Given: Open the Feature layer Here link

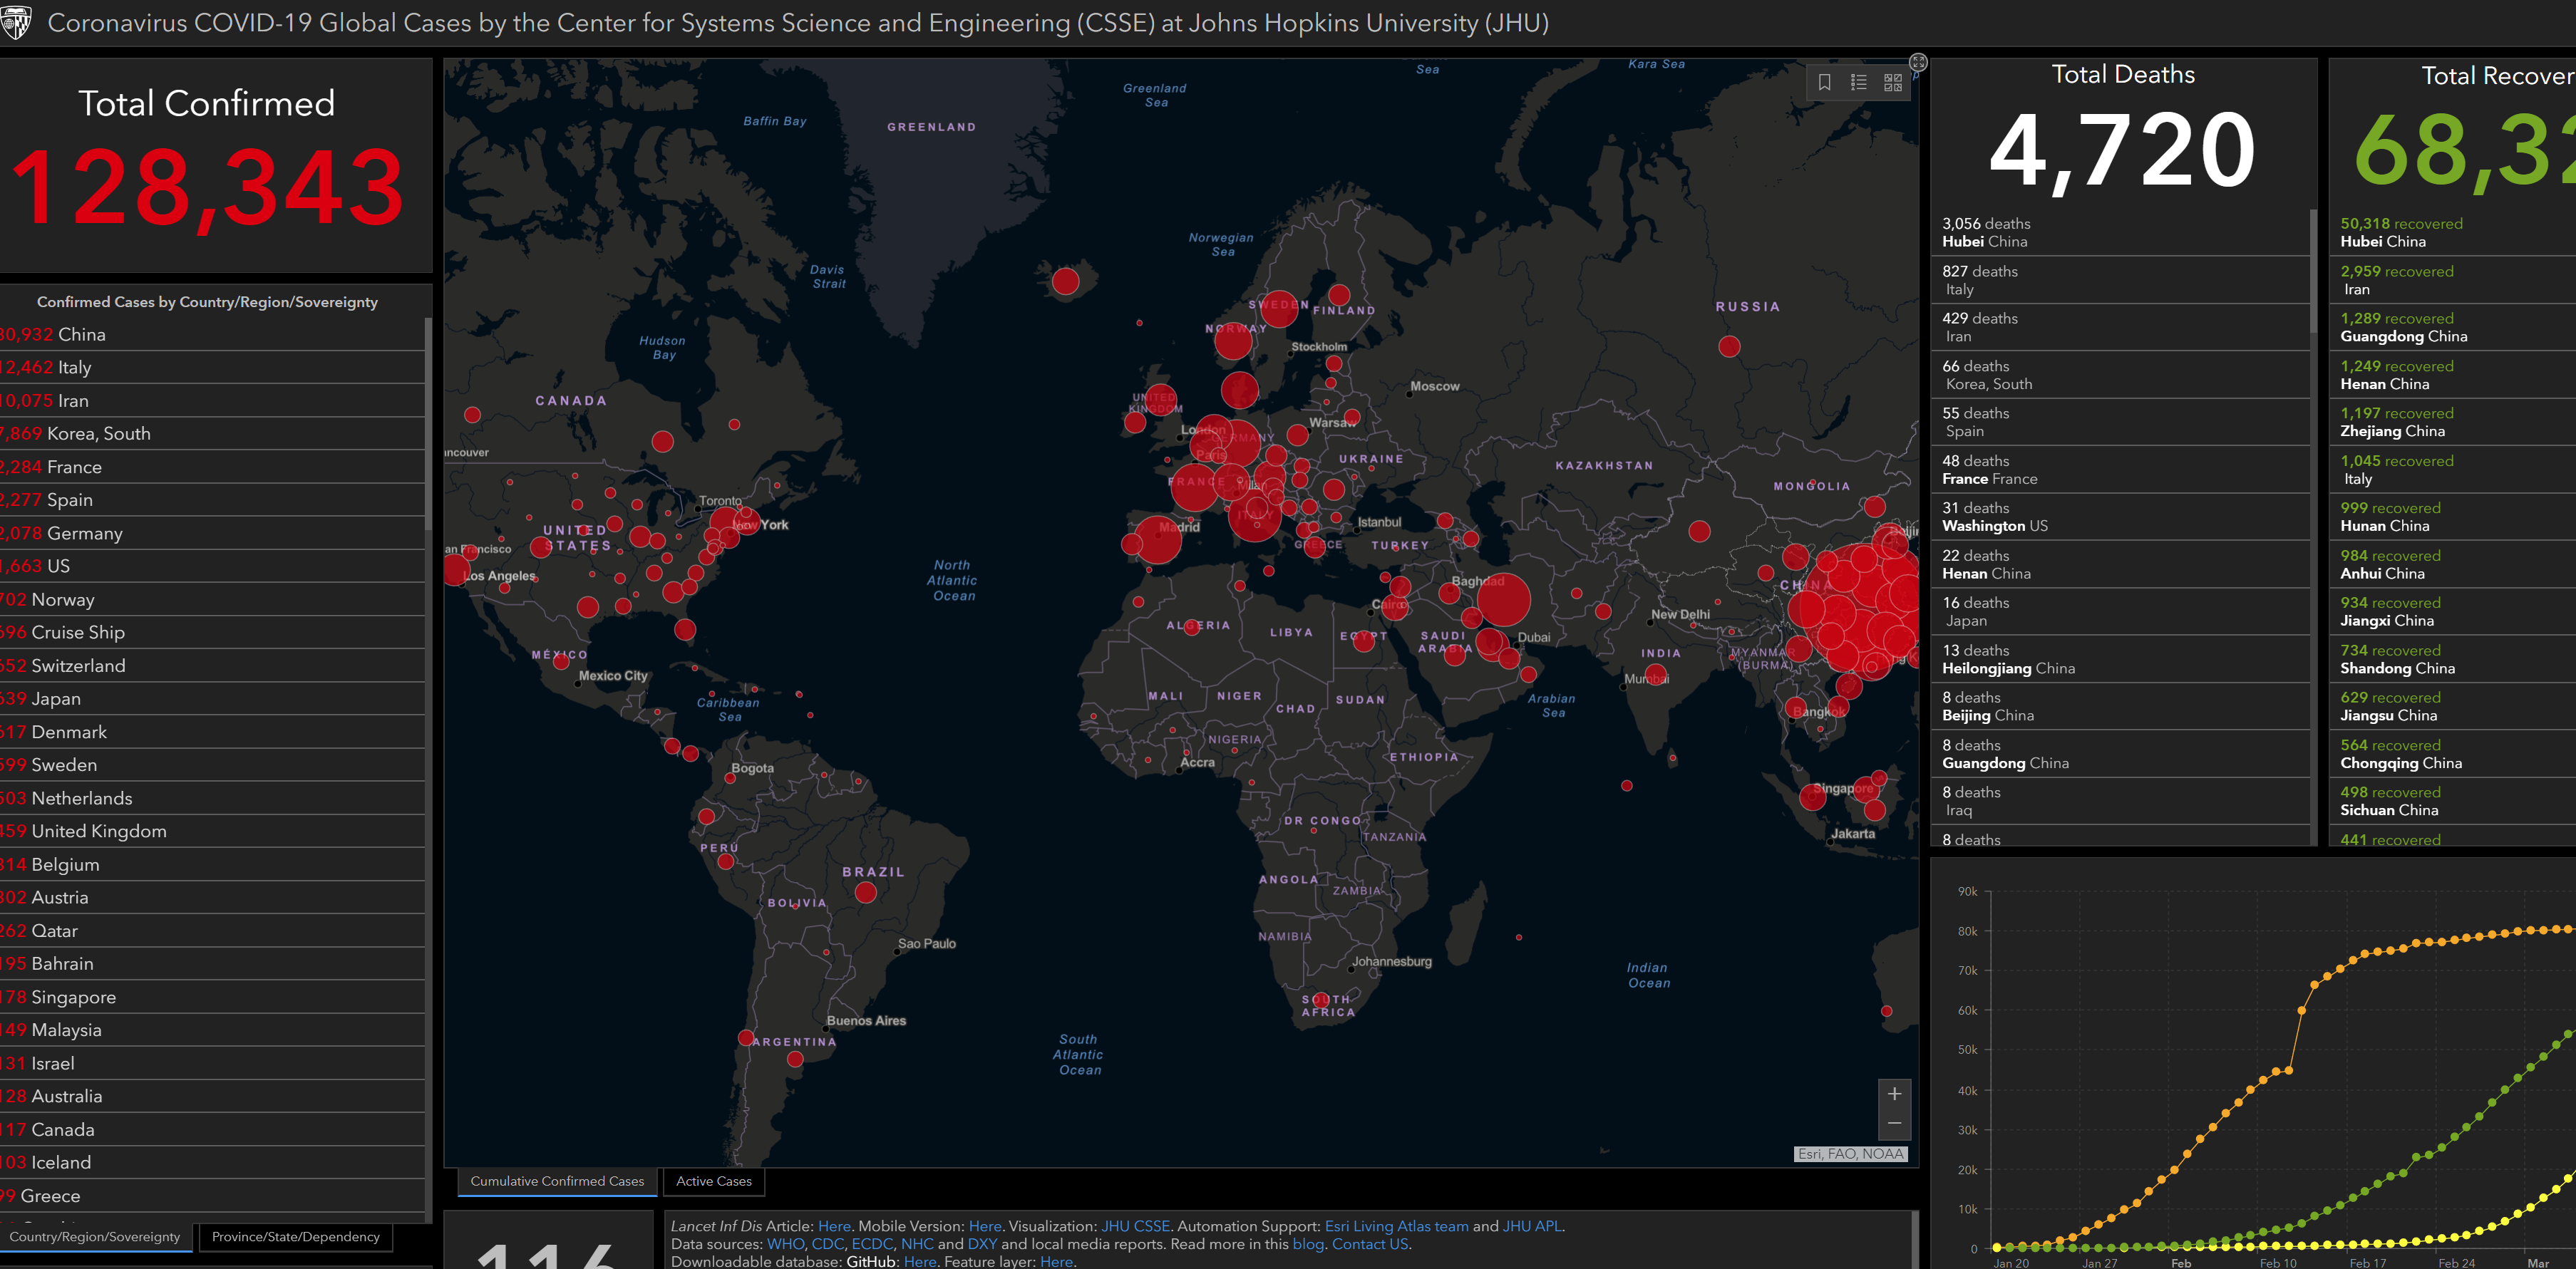Looking at the screenshot, I should [1056, 1262].
